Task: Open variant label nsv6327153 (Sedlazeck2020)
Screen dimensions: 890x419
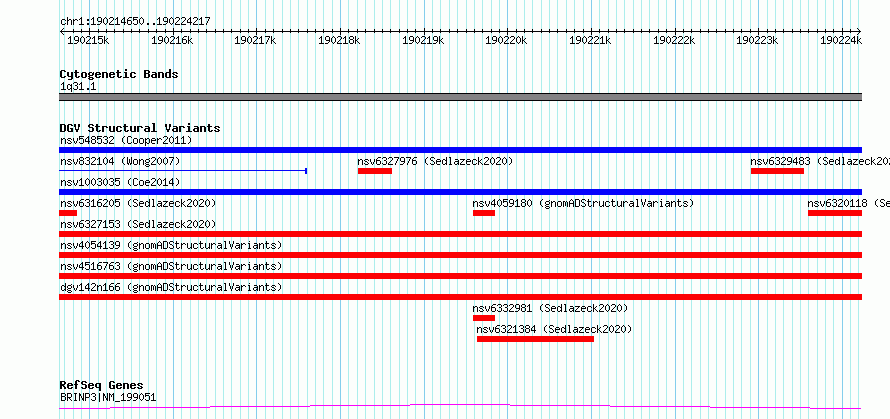Action: [x=138, y=224]
